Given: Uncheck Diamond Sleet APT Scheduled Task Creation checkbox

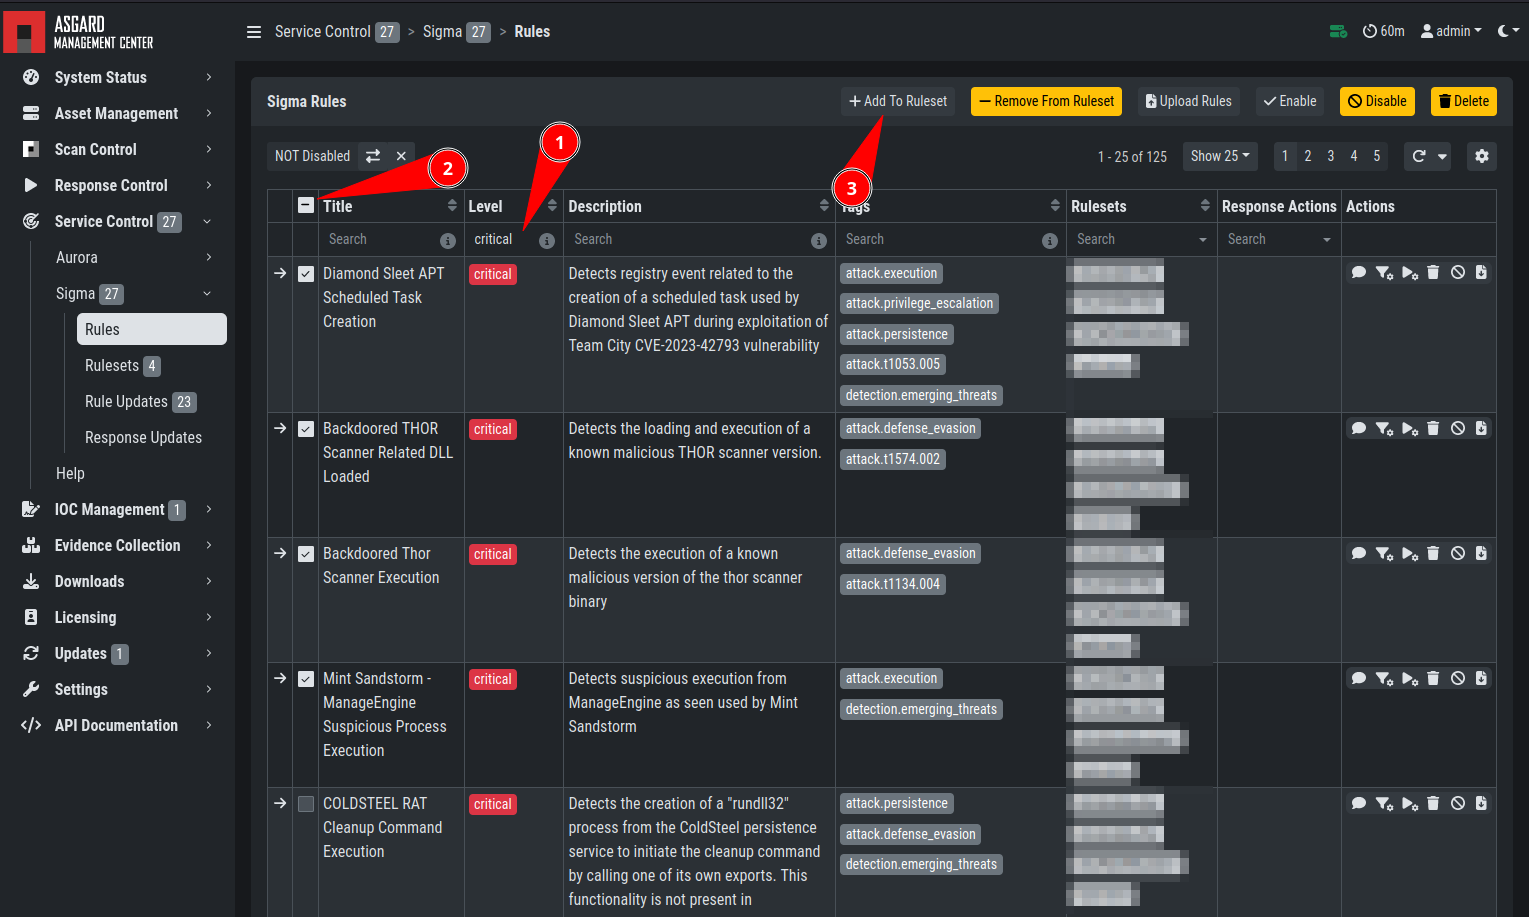Looking at the screenshot, I should (306, 273).
